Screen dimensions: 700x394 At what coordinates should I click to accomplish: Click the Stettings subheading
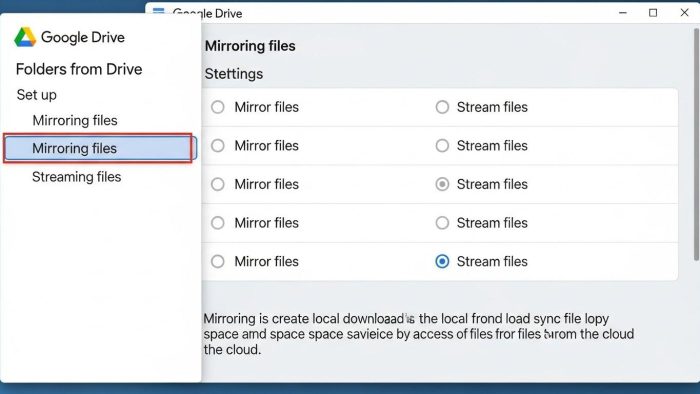(233, 74)
